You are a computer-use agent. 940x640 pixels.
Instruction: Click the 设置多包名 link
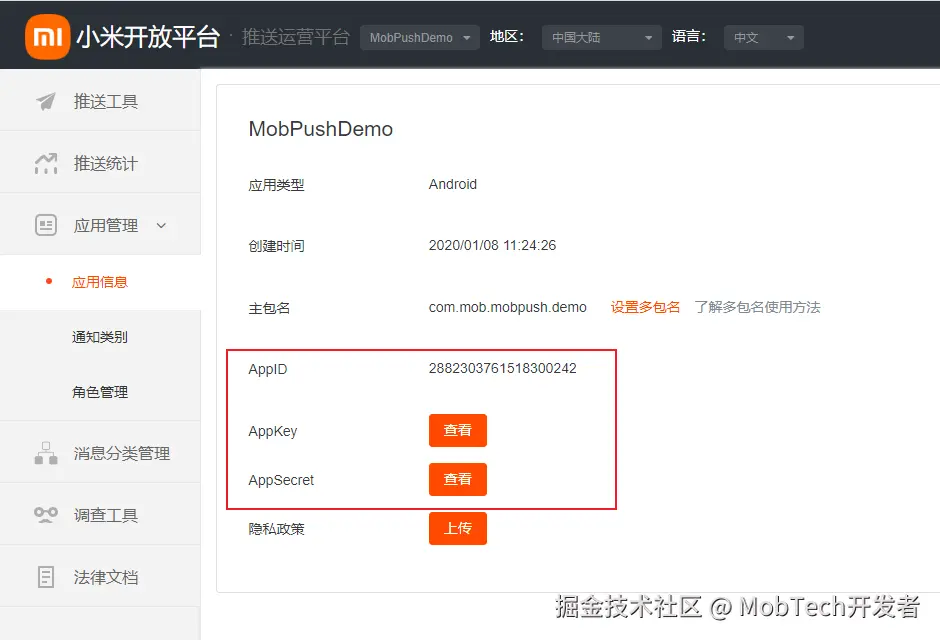coord(645,307)
